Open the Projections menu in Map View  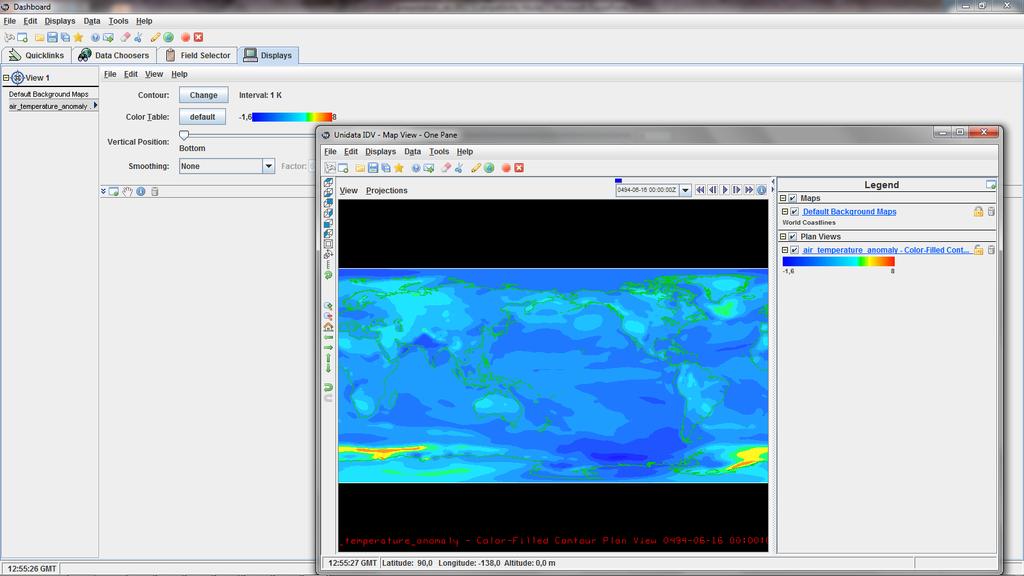pos(387,191)
